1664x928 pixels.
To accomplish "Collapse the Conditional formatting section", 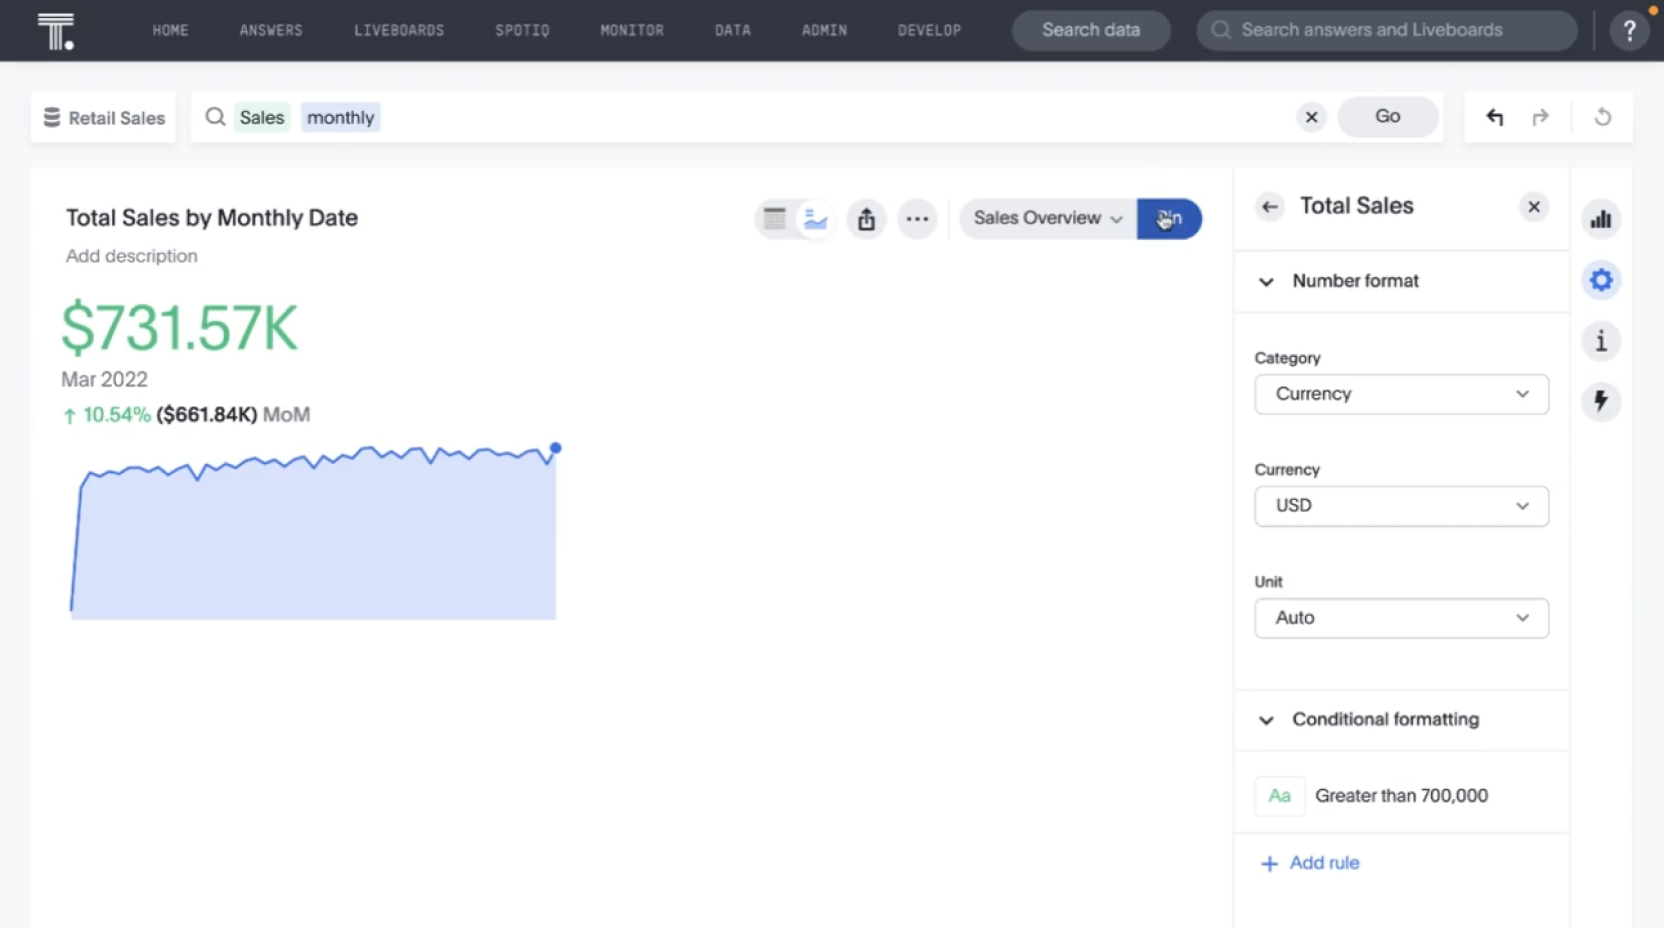I will pyautogui.click(x=1266, y=720).
